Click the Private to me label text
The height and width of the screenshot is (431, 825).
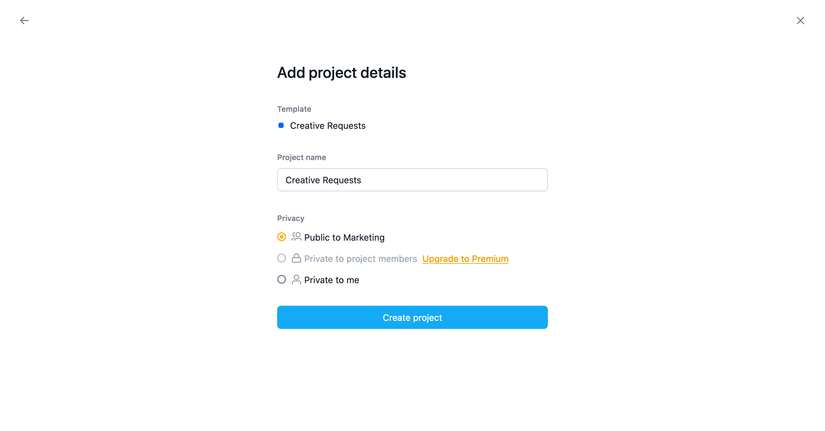point(331,280)
